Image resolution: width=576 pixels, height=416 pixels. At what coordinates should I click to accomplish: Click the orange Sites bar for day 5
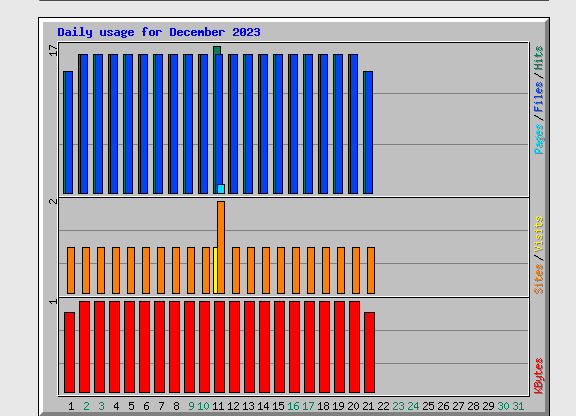pyautogui.click(x=131, y=270)
